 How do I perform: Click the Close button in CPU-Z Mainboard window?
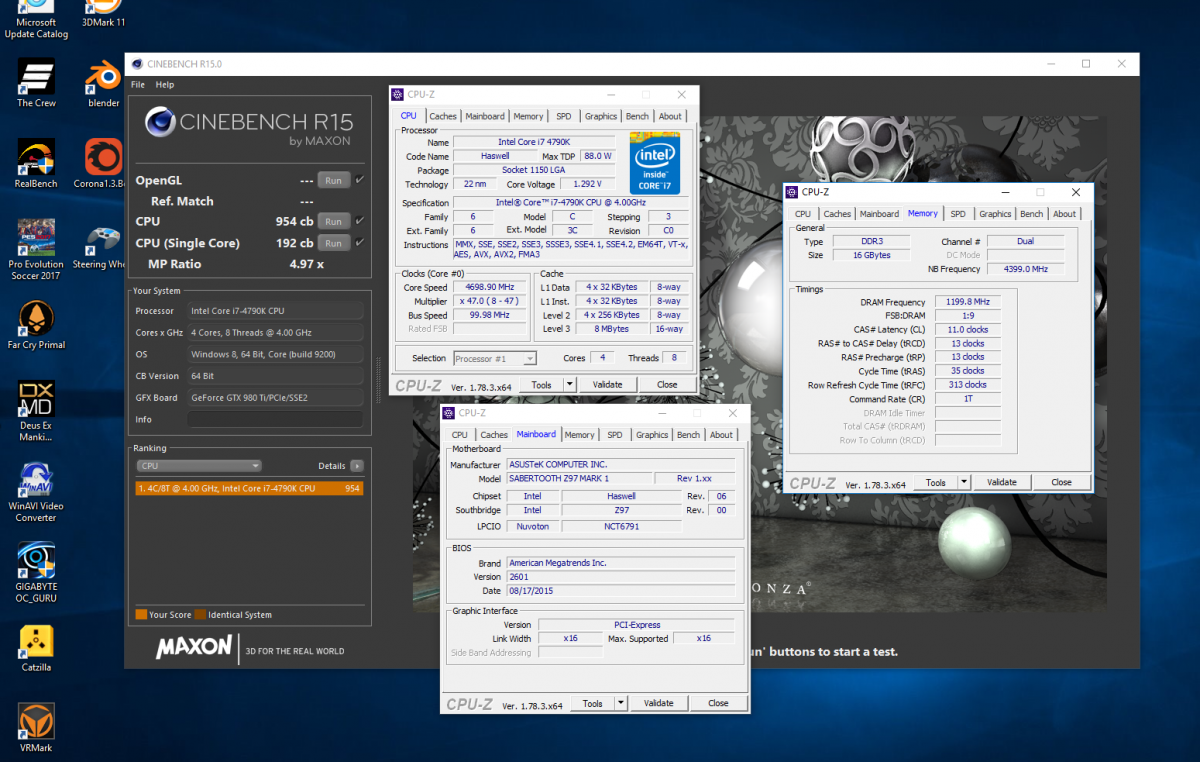(718, 703)
